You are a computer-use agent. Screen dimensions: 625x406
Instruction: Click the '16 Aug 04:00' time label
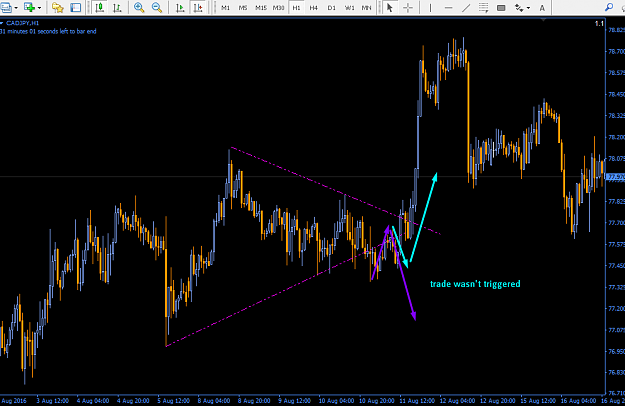579,400
